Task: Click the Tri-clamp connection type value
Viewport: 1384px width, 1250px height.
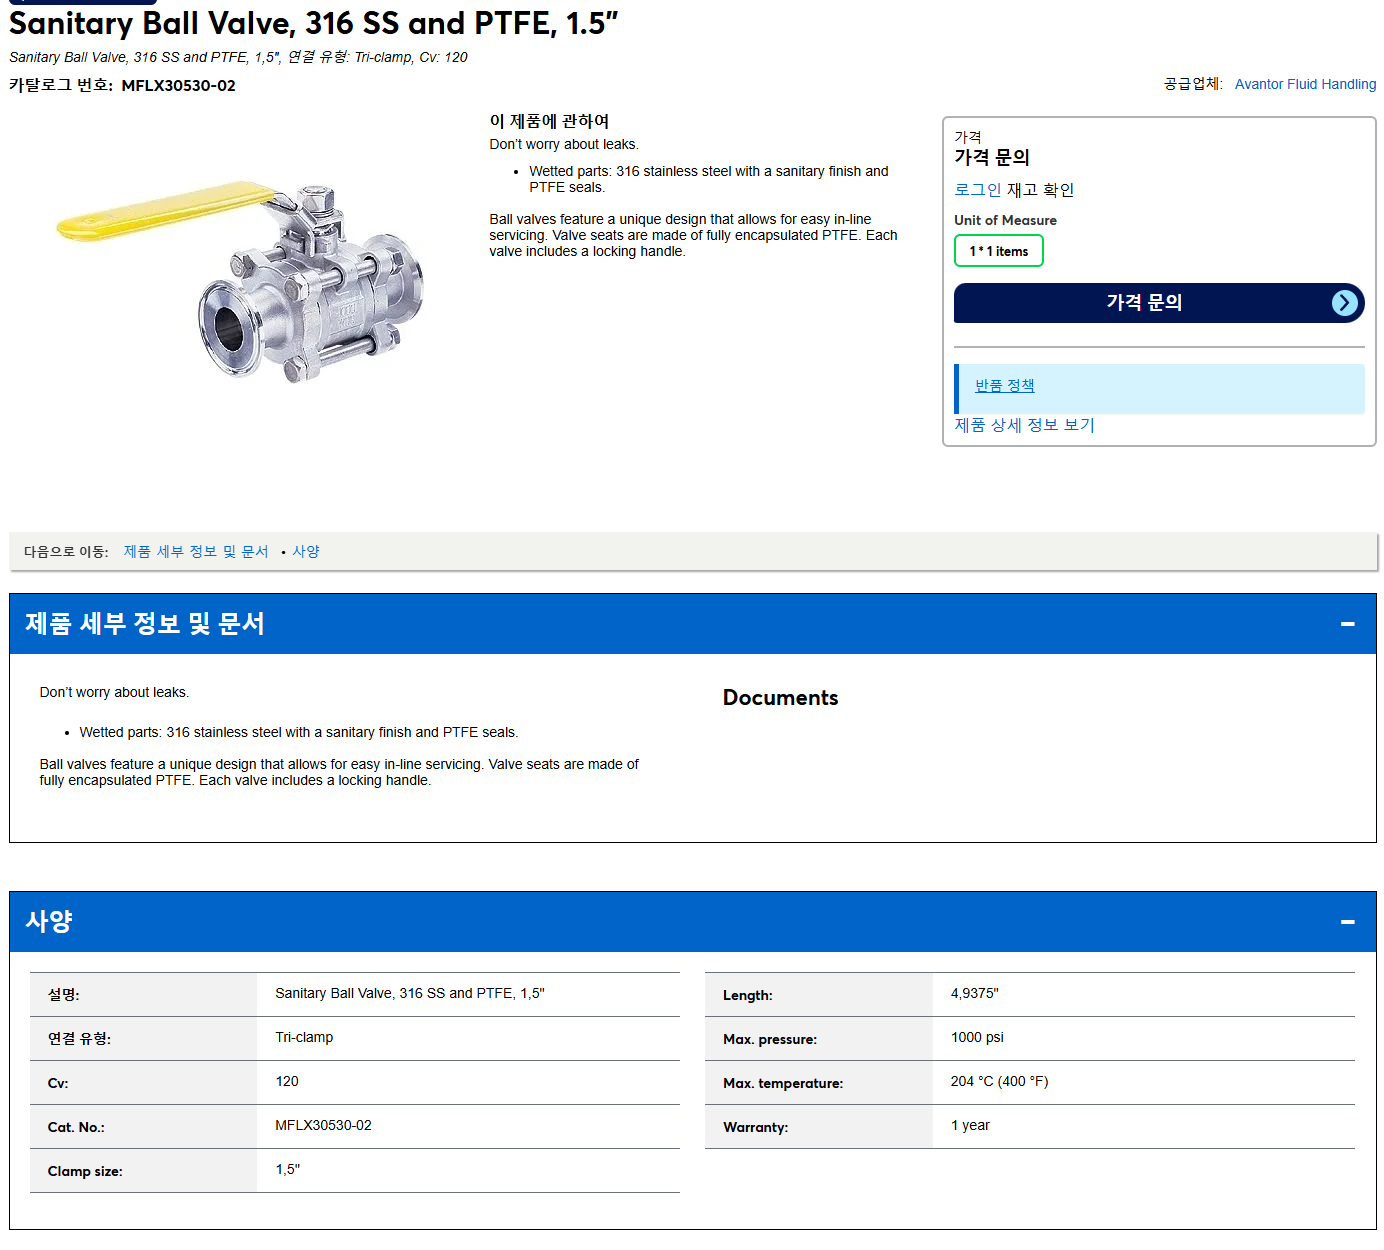Action: (304, 1038)
